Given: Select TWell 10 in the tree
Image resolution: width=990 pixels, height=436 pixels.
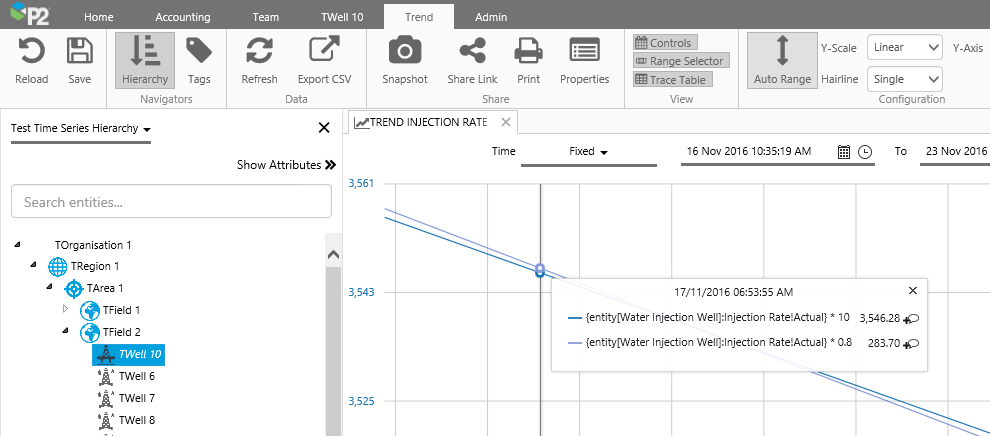Looking at the screenshot, I should (128, 354).
